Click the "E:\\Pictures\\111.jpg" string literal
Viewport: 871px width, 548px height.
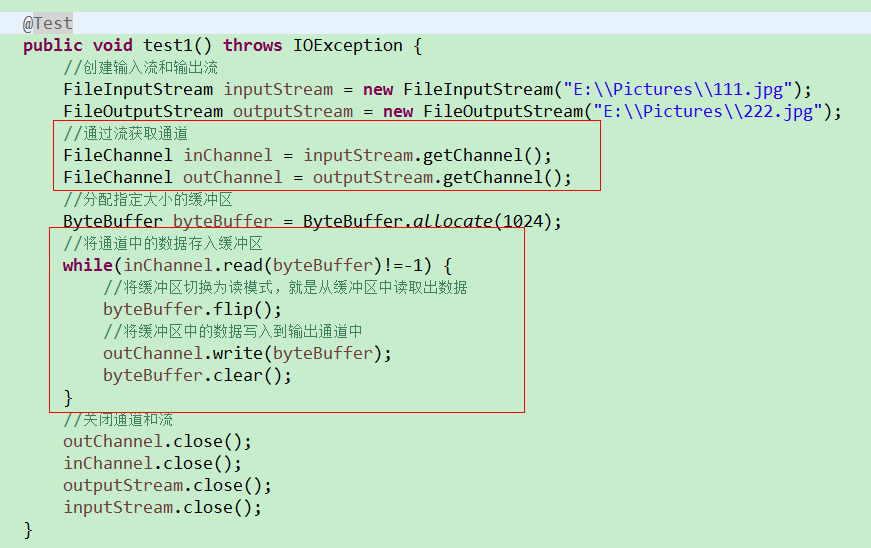(677, 89)
